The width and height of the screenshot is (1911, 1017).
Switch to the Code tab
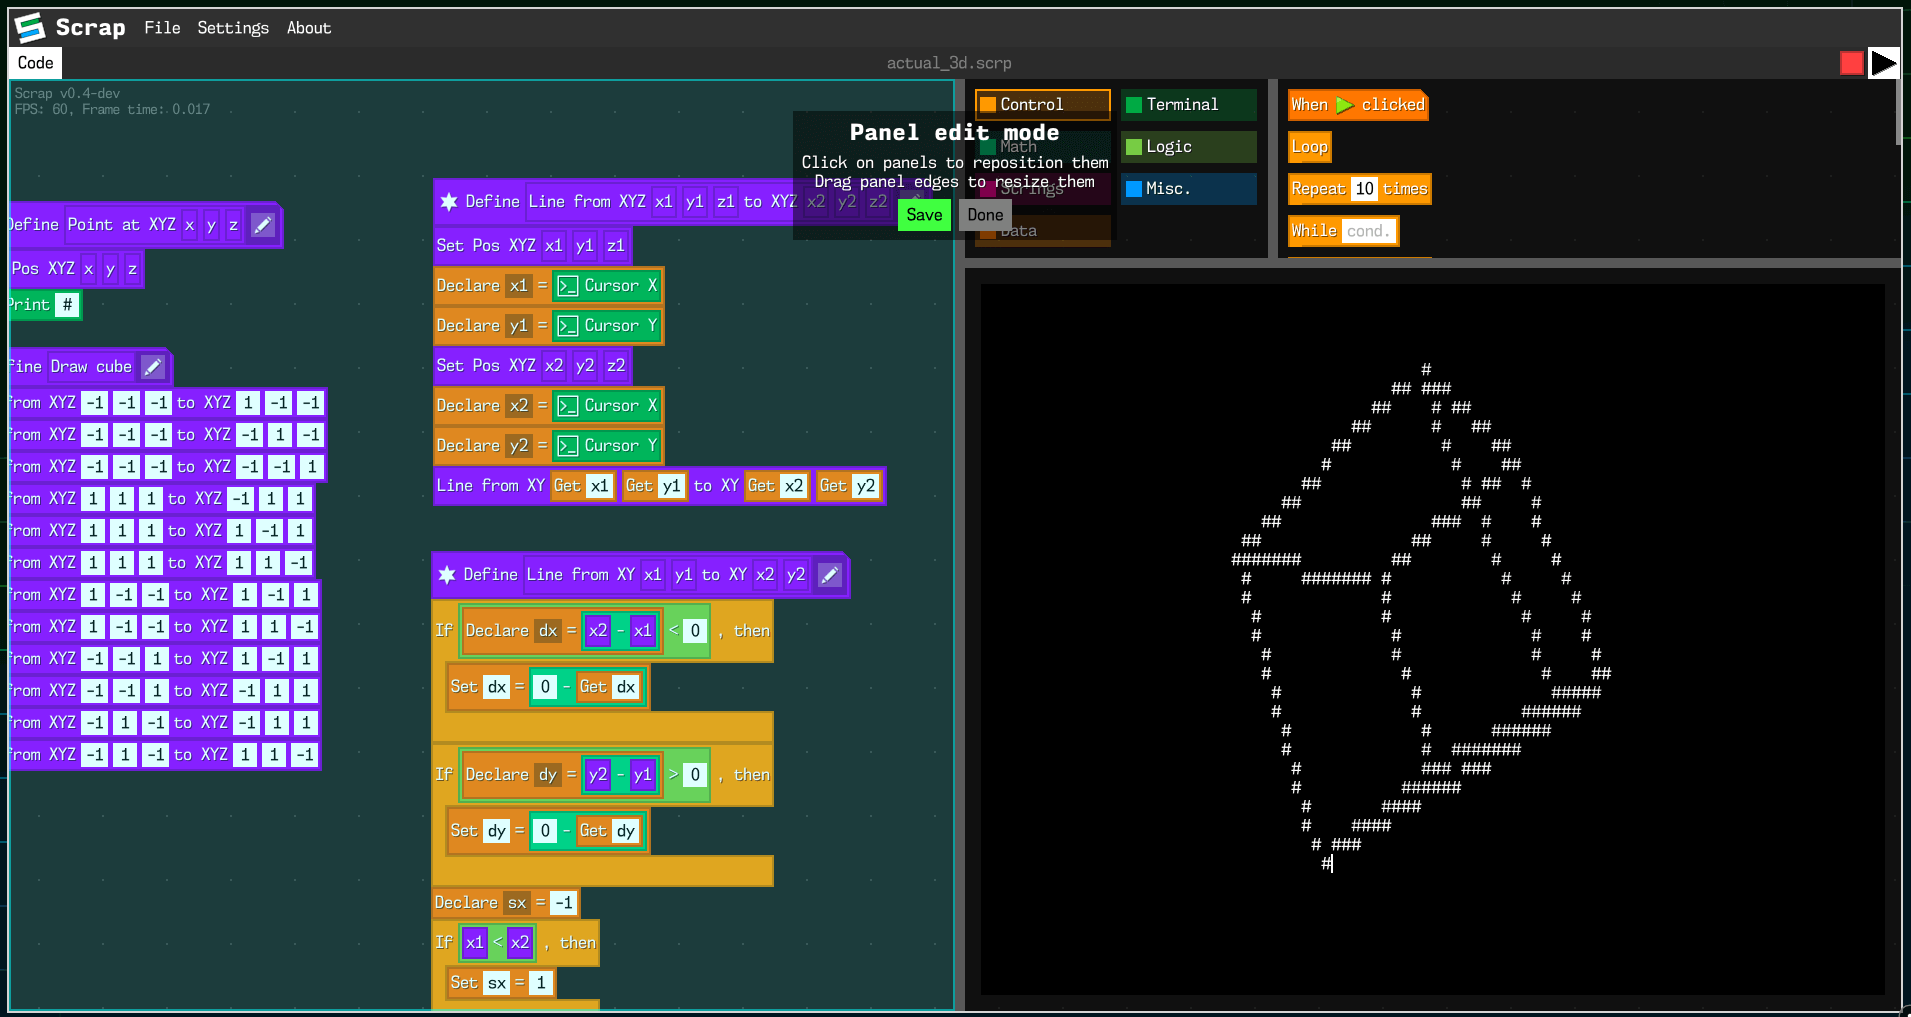tap(34, 62)
